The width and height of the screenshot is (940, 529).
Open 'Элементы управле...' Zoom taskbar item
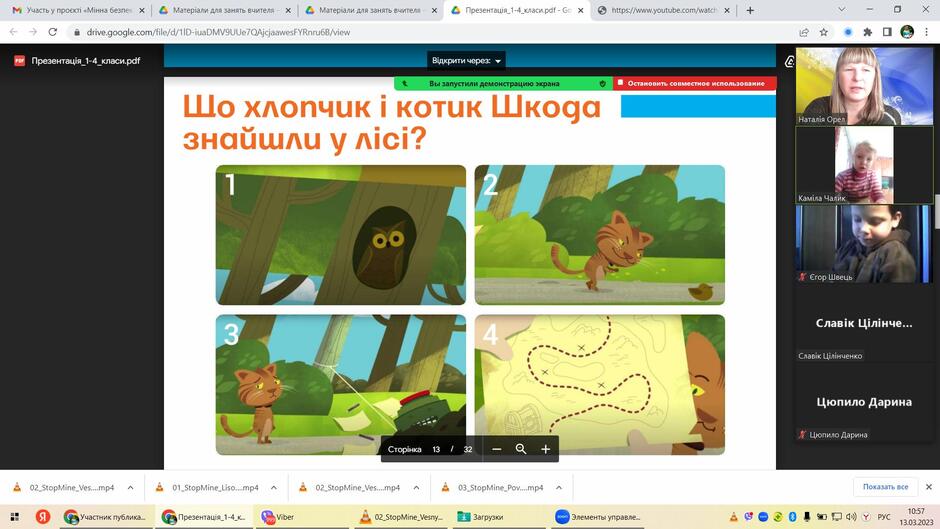coord(598,516)
